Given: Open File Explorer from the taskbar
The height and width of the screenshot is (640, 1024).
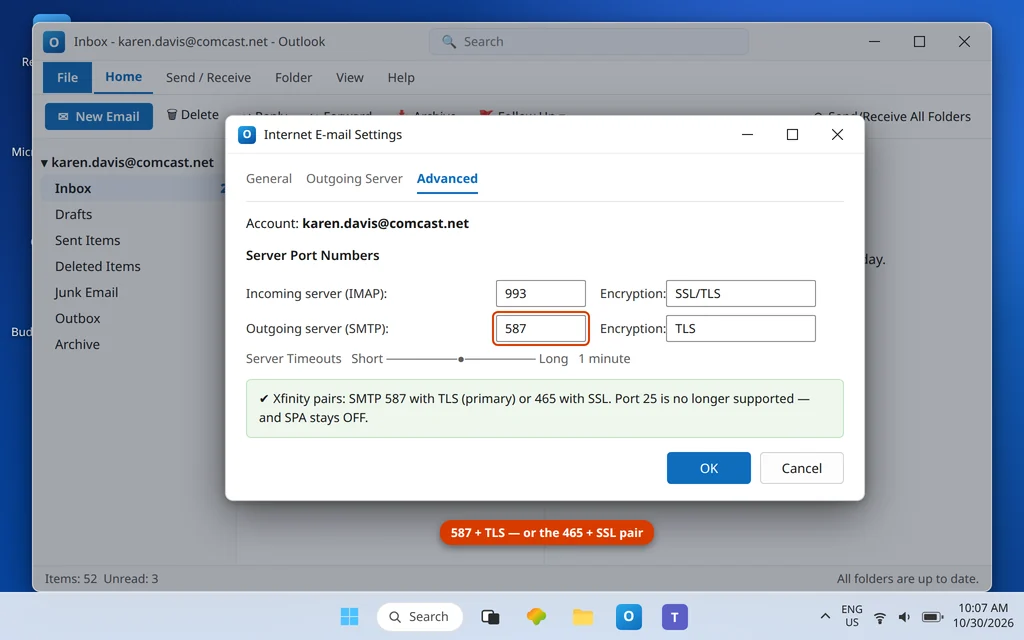Looking at the screenshot, I should click(583, 616).
